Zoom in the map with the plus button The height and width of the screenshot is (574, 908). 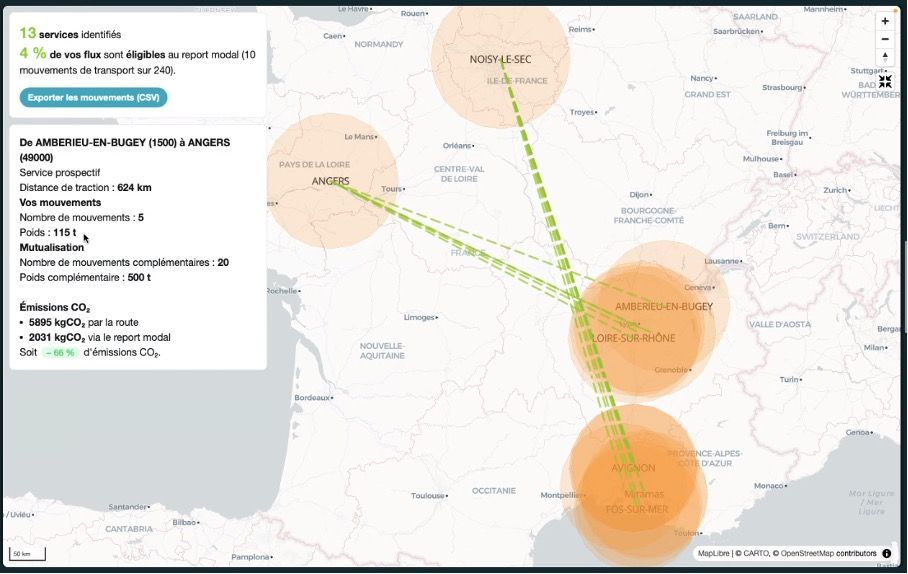pyautogui.click(x=885, y=21)
